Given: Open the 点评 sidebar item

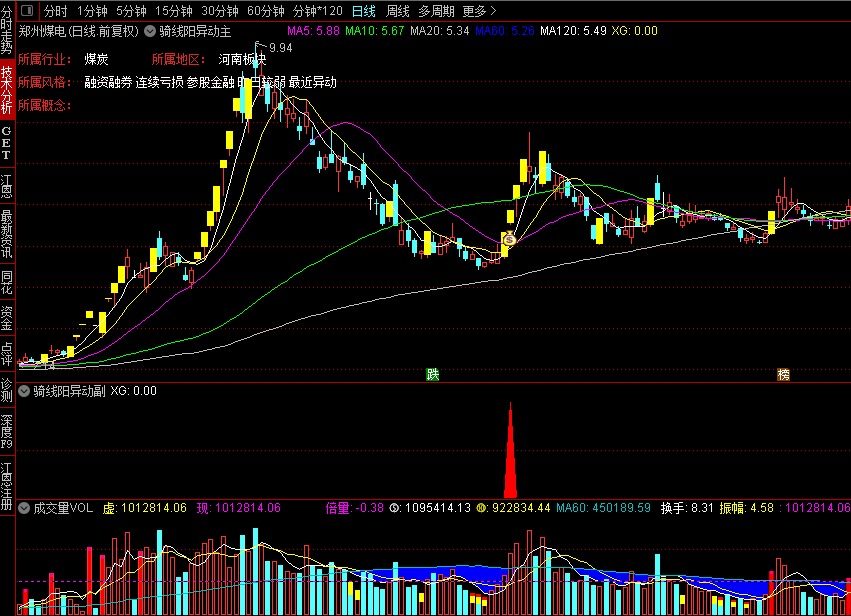Looking at the screenshot, I should click(7, 353).
